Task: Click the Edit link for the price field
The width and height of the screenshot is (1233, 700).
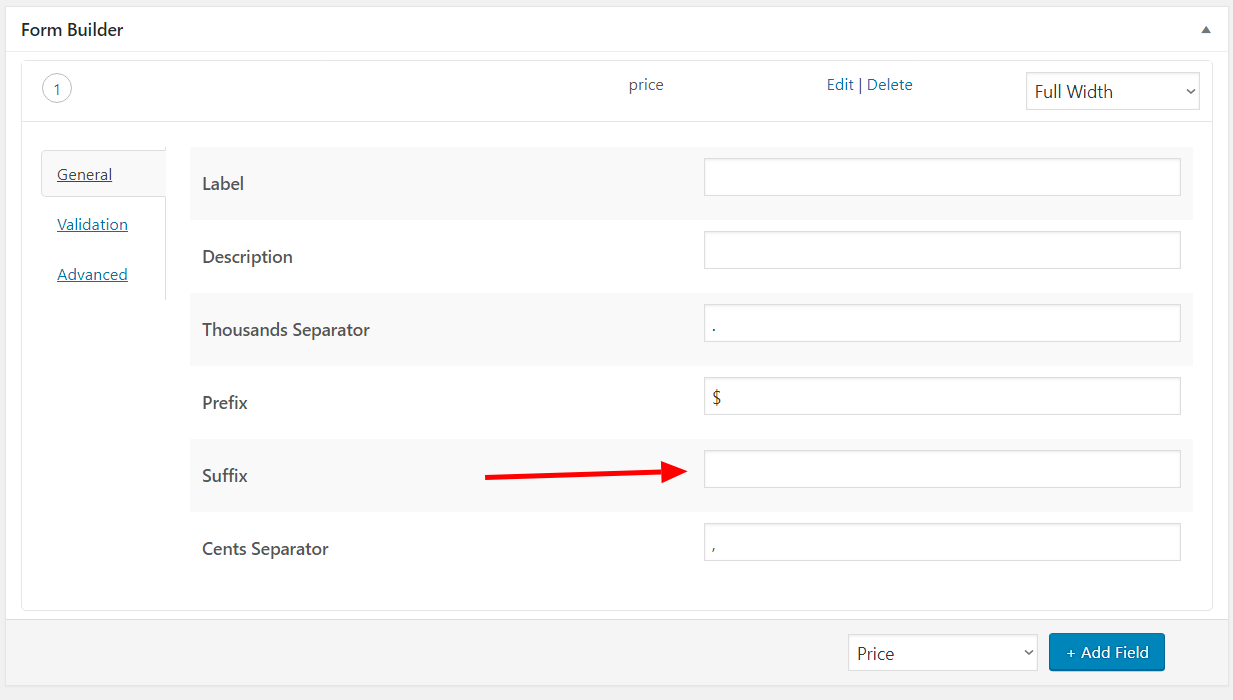Action: point(840,84)
